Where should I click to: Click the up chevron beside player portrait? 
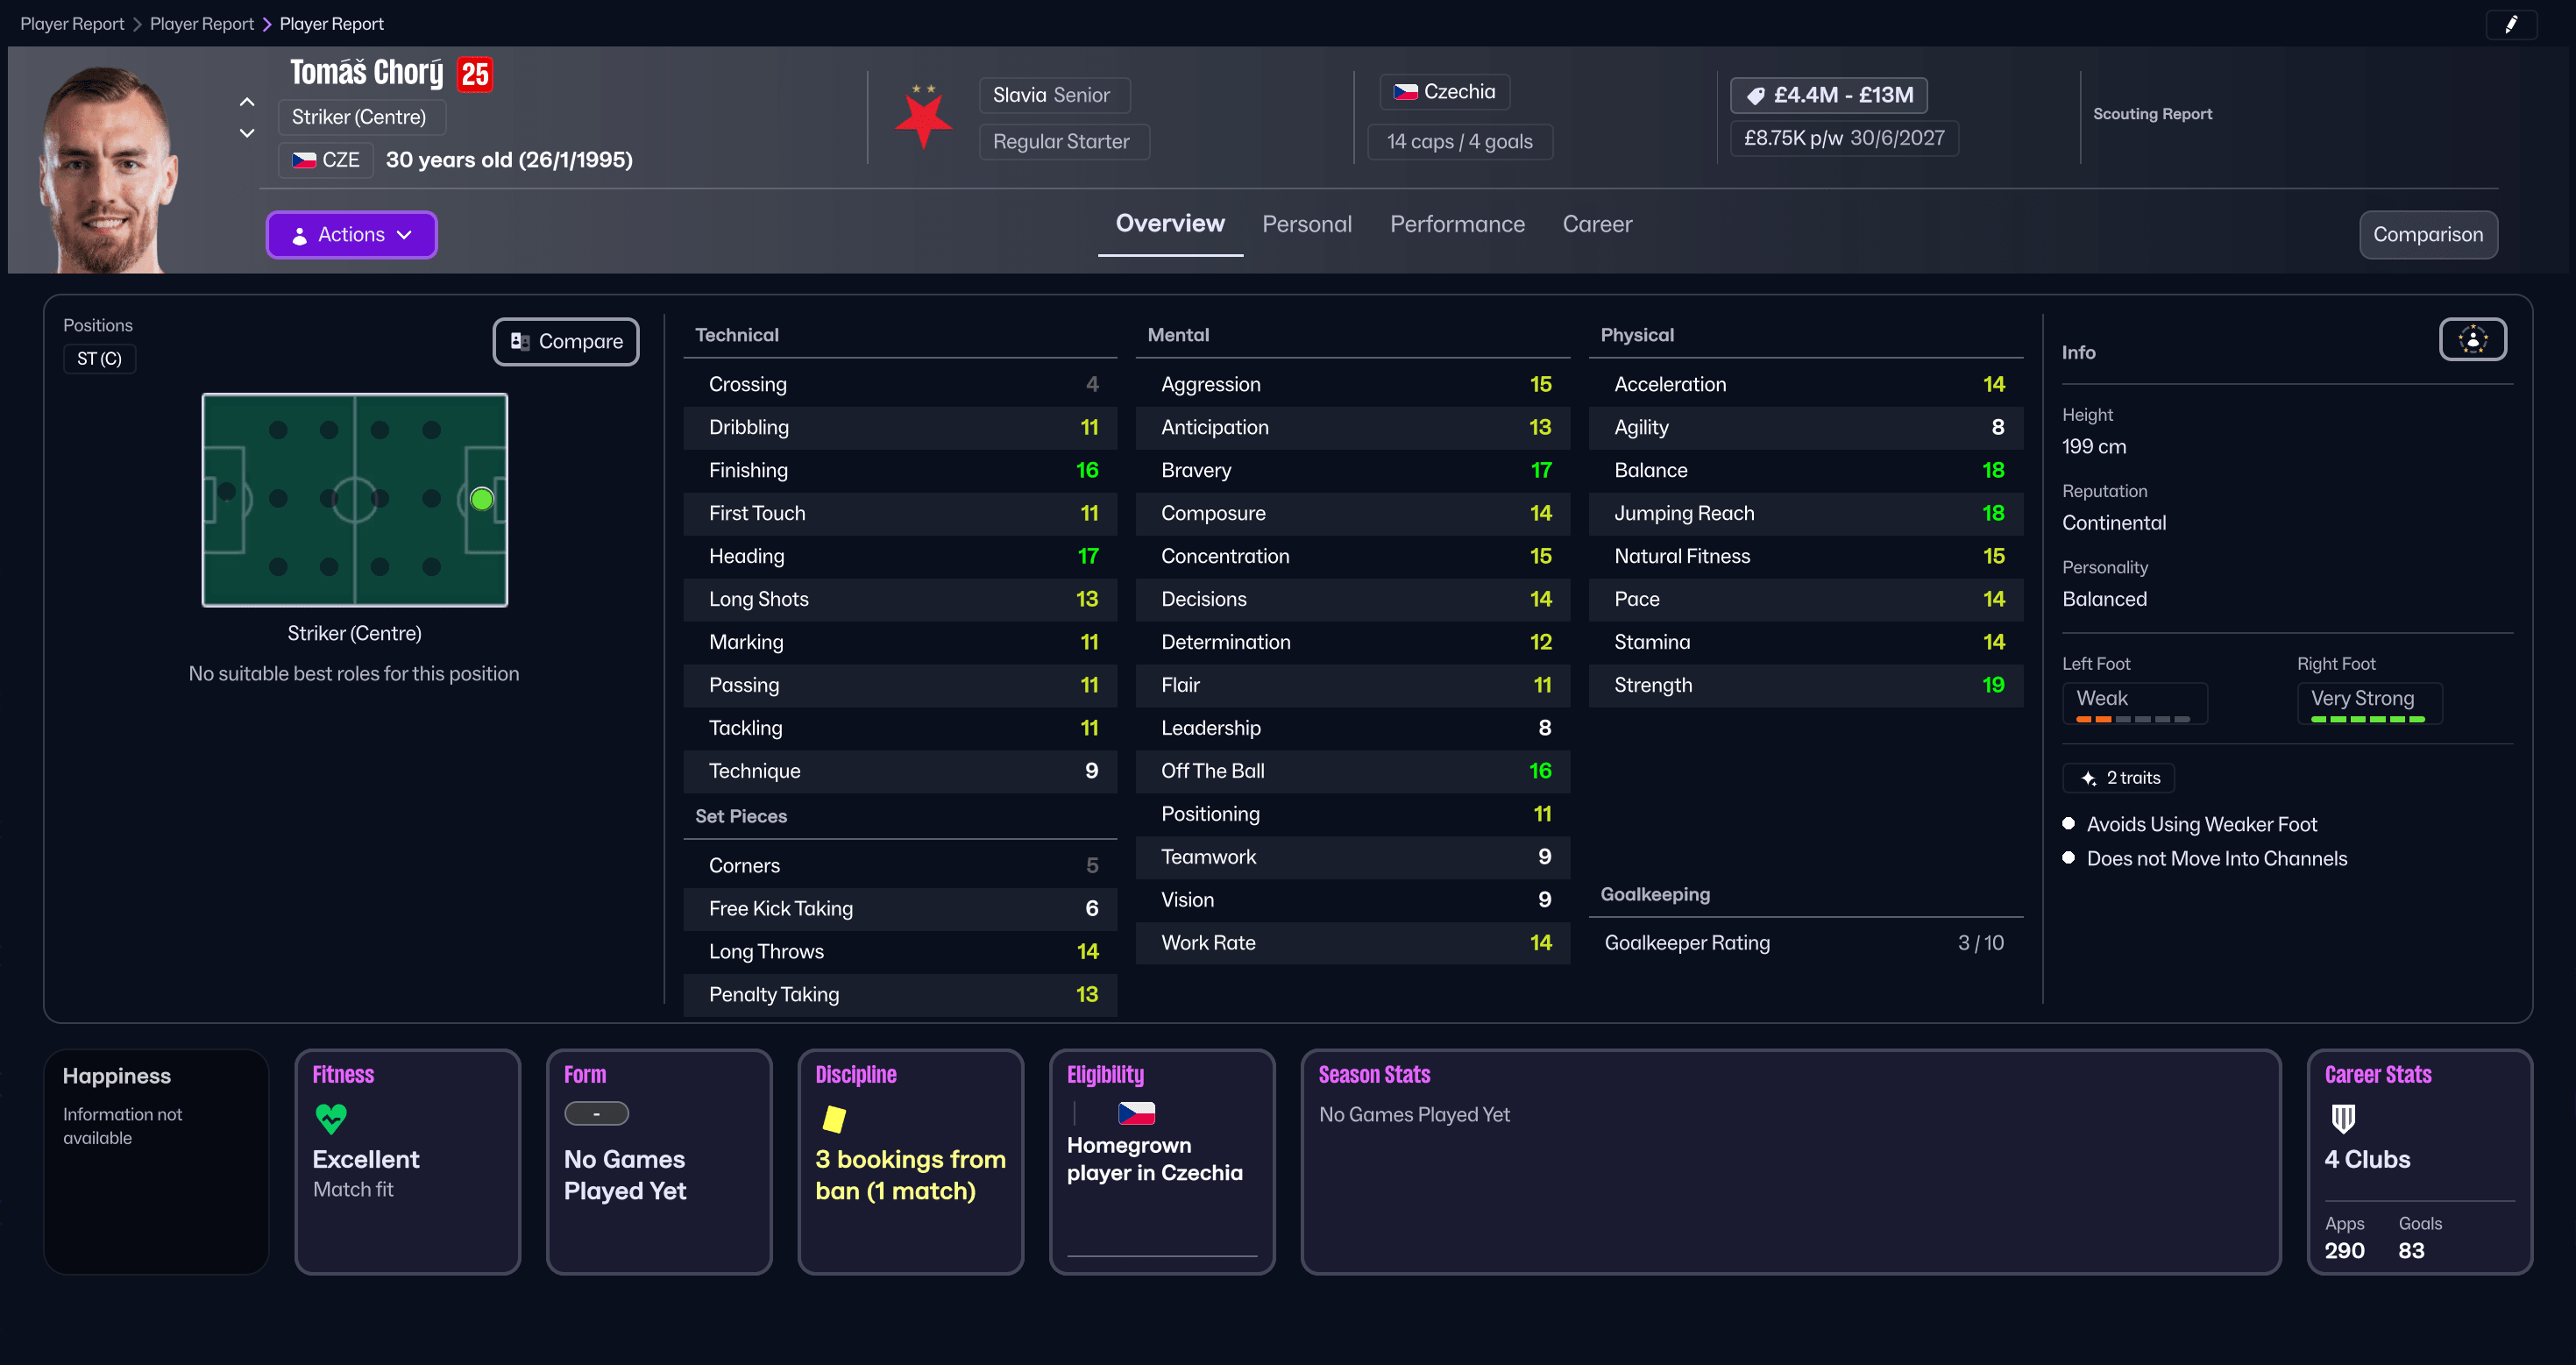click(246, 101)
